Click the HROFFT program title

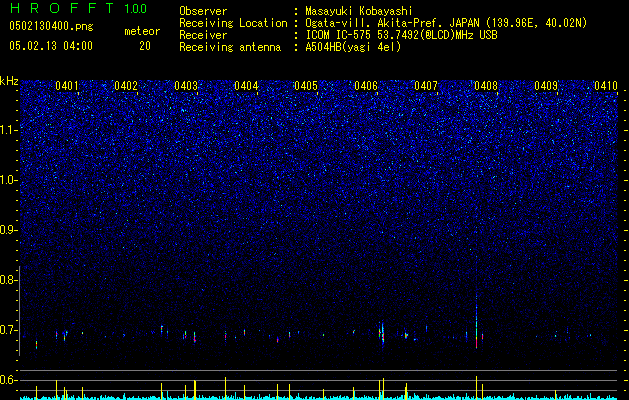62,8
